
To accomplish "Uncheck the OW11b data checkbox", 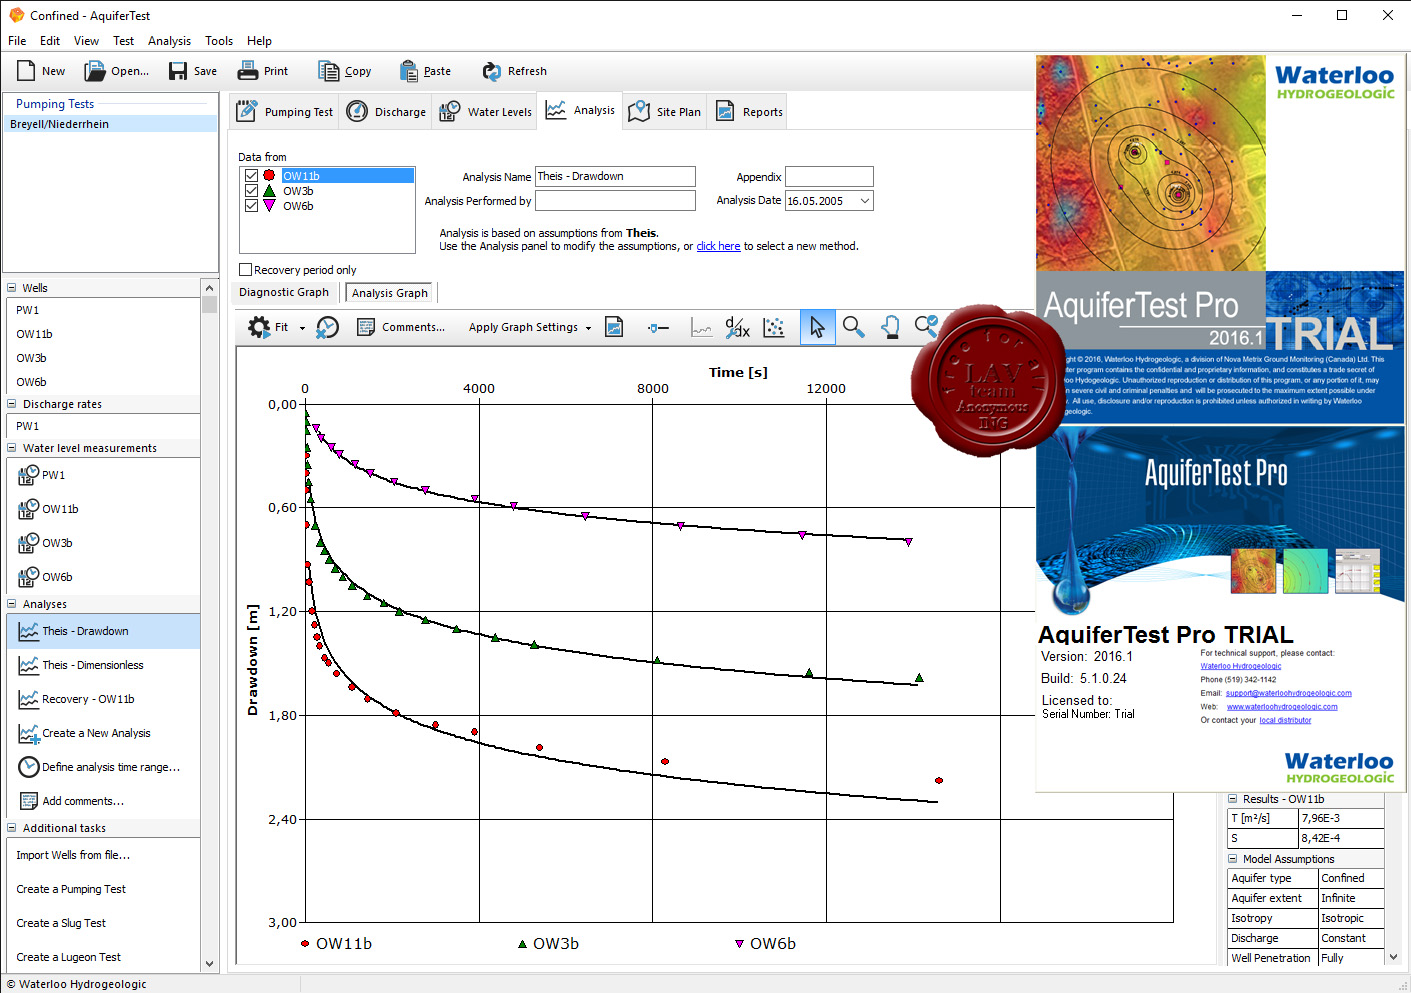I will (x=251, y=176).
